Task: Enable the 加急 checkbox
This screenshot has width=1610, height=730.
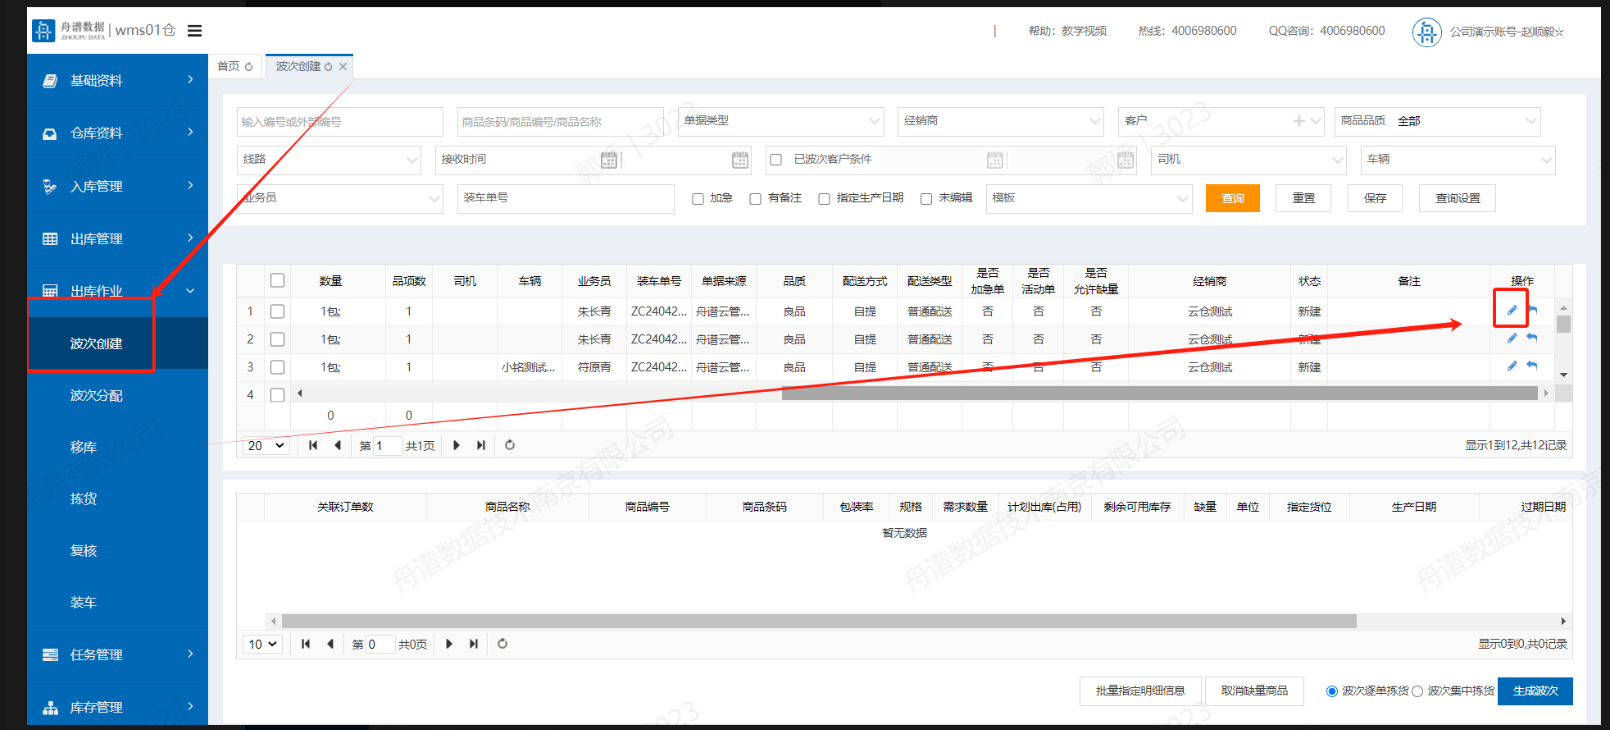Action: 698,199
